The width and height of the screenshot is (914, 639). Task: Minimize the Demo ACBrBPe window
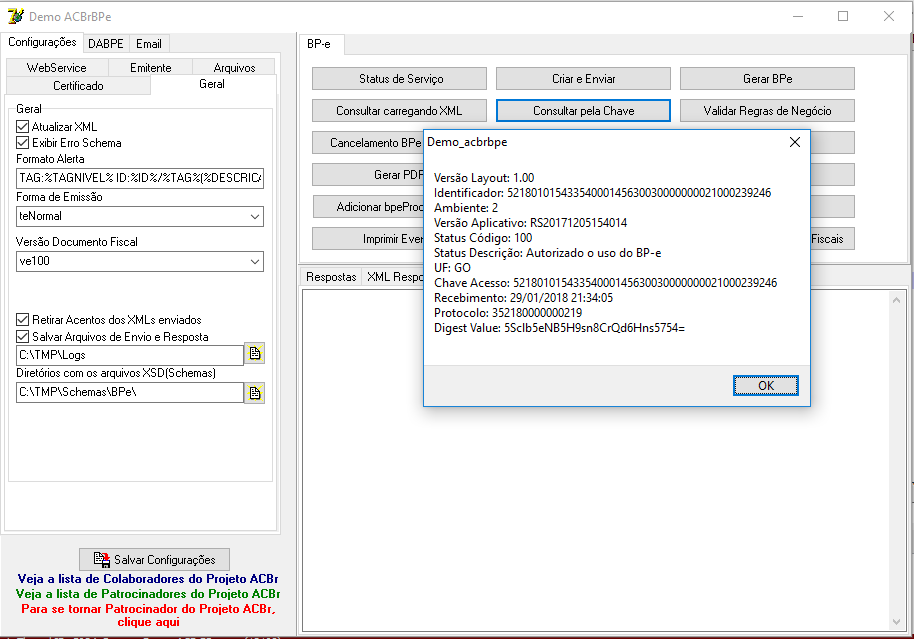point(798,16)
